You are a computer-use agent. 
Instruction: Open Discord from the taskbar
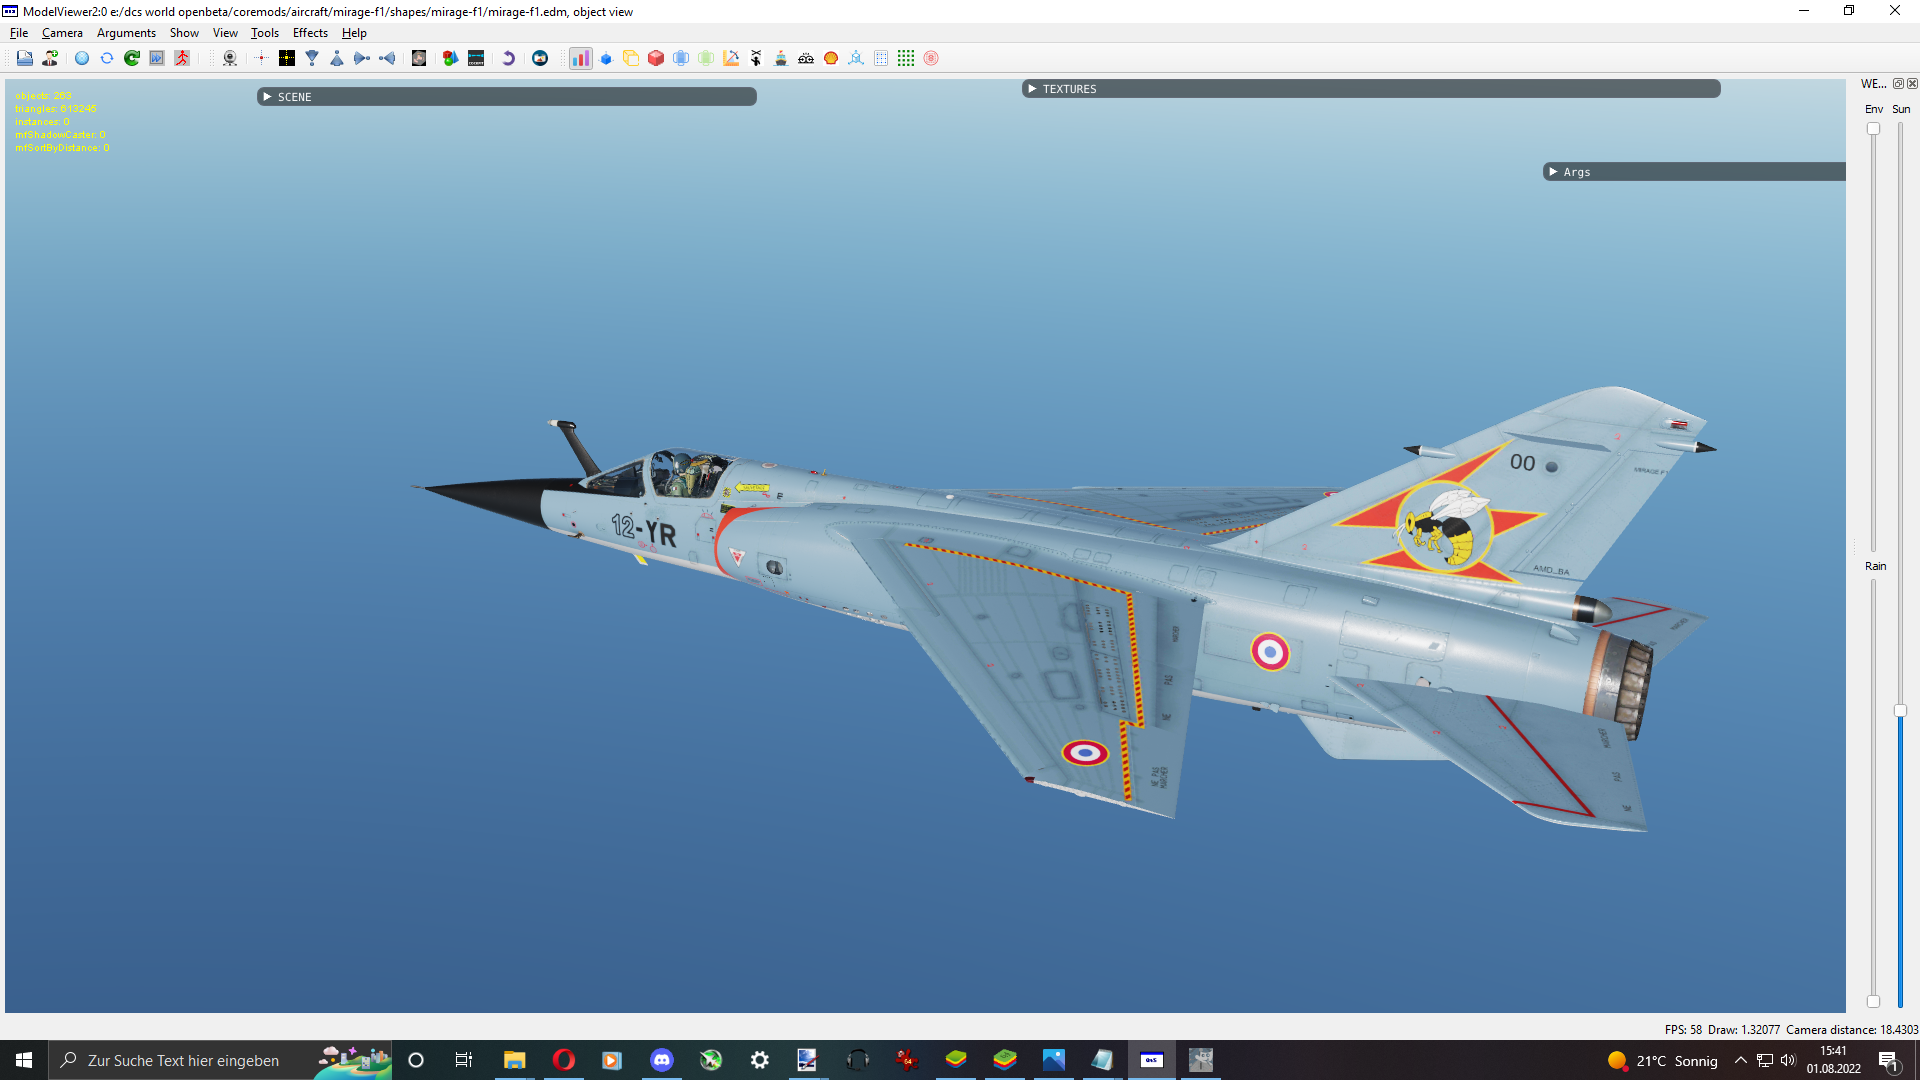pyautogui.click(x=662, y=1060)
